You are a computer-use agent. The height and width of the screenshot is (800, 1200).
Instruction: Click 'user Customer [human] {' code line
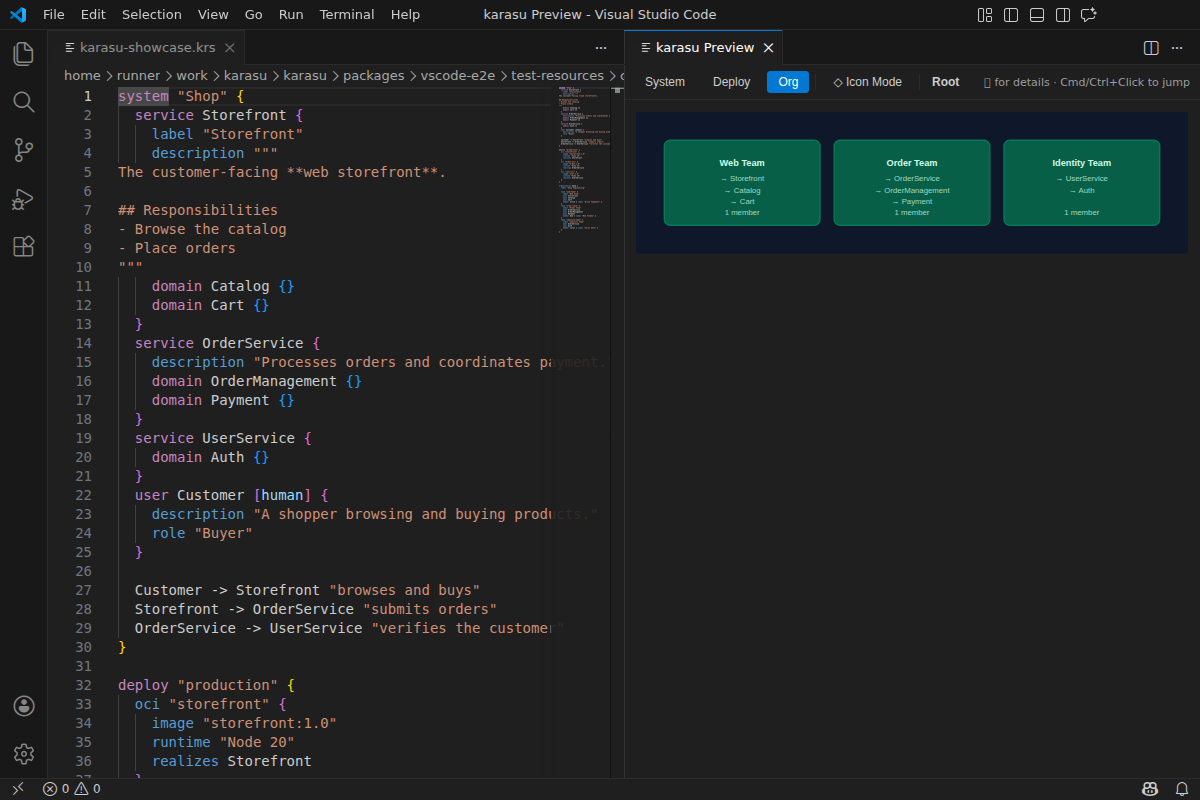pos(231,495)
